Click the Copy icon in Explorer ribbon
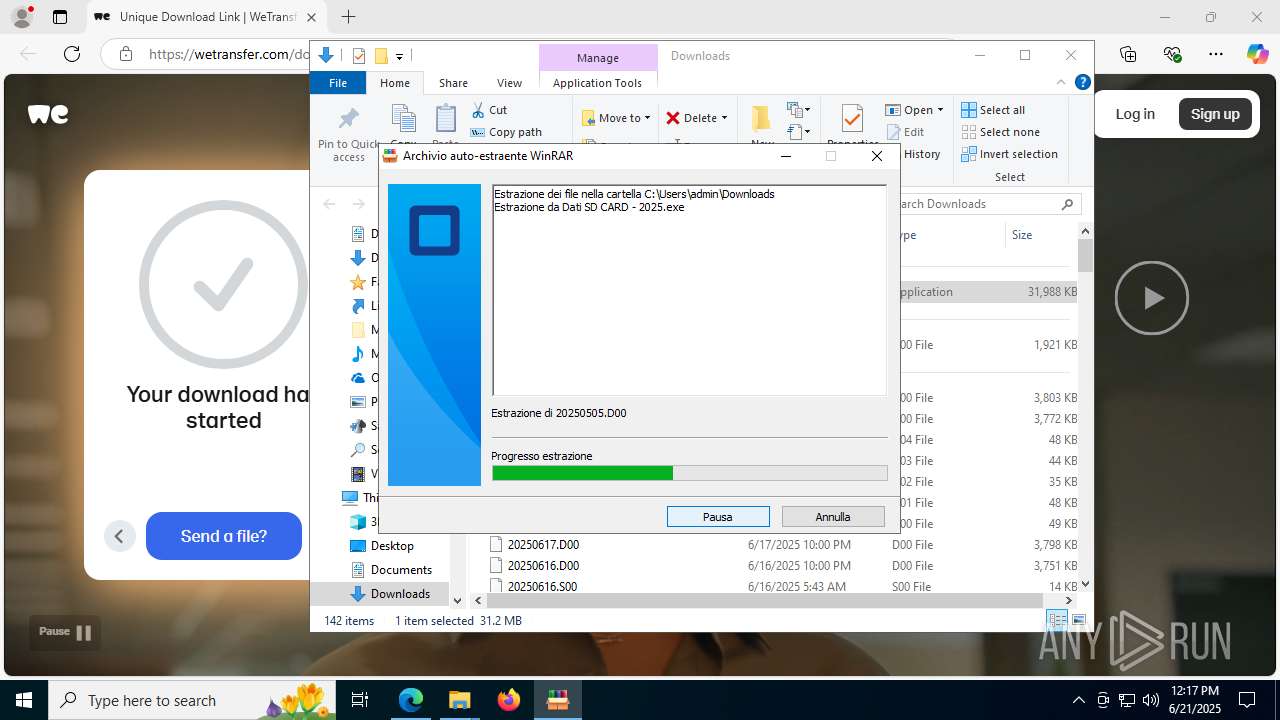The width and height of the screenshot is (1280, 720). tap(404, 119)
